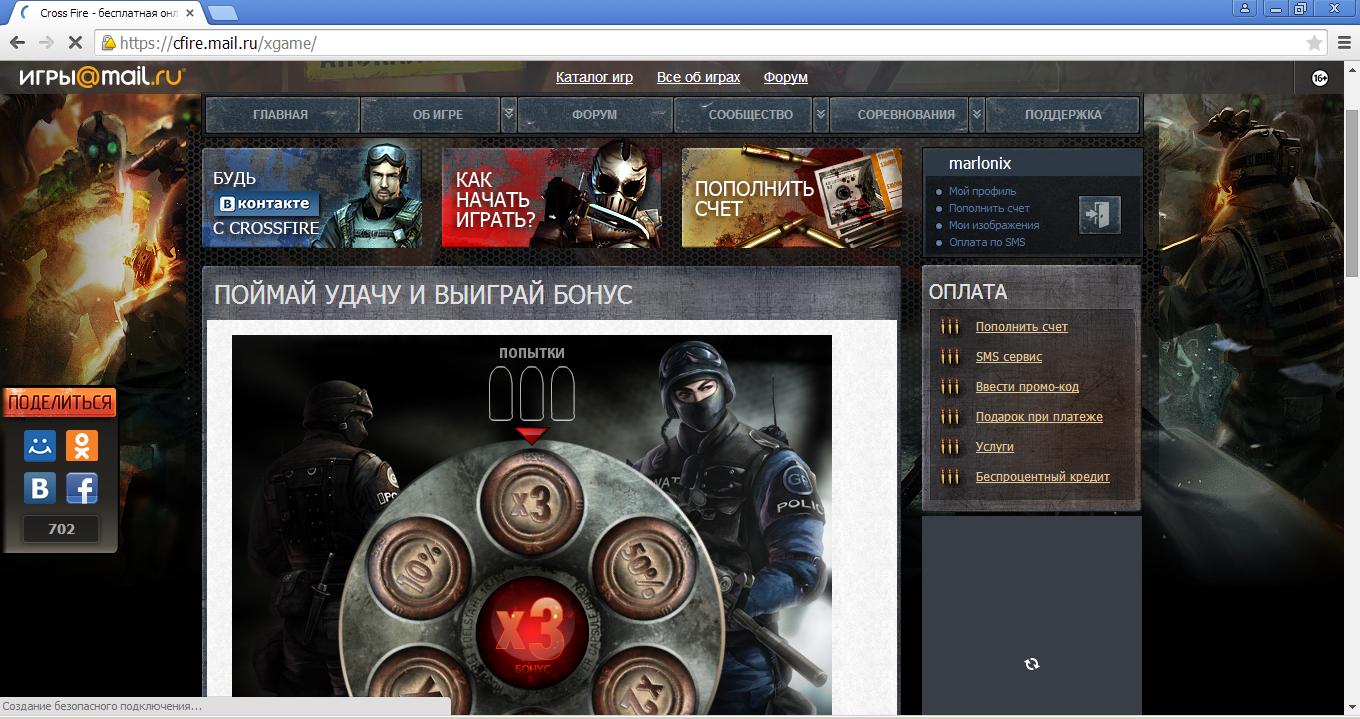The height and width of the screenshot is (719, 1360).
Task: Click the ПОДЕЛИТЬСЯ share header
Action: click(60, 403)
